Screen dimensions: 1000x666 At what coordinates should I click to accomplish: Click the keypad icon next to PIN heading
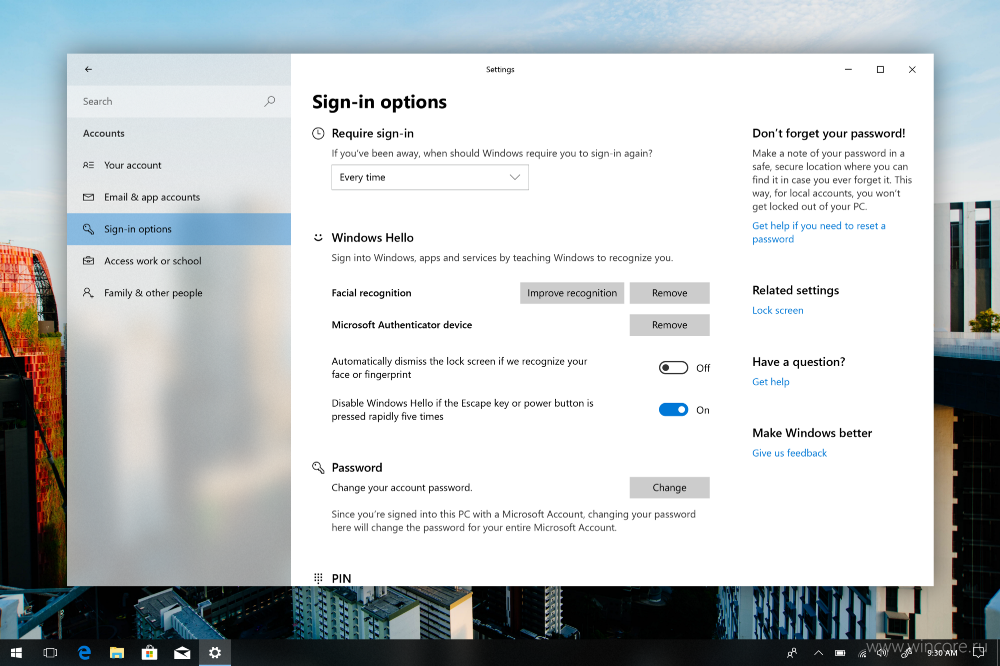click(x=318, y=579)
